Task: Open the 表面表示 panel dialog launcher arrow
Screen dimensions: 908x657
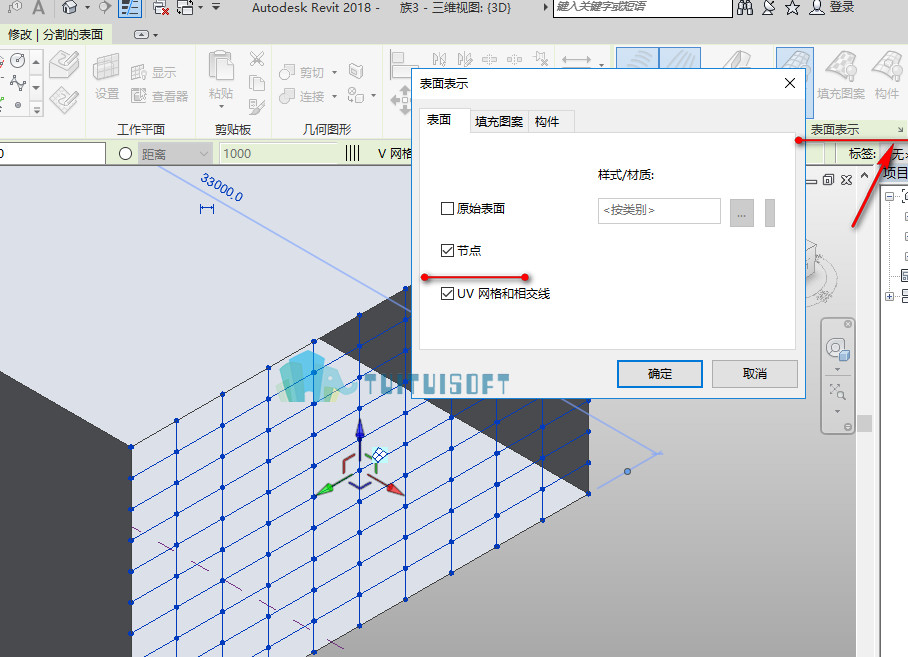Action: click(x=900, y=129)
